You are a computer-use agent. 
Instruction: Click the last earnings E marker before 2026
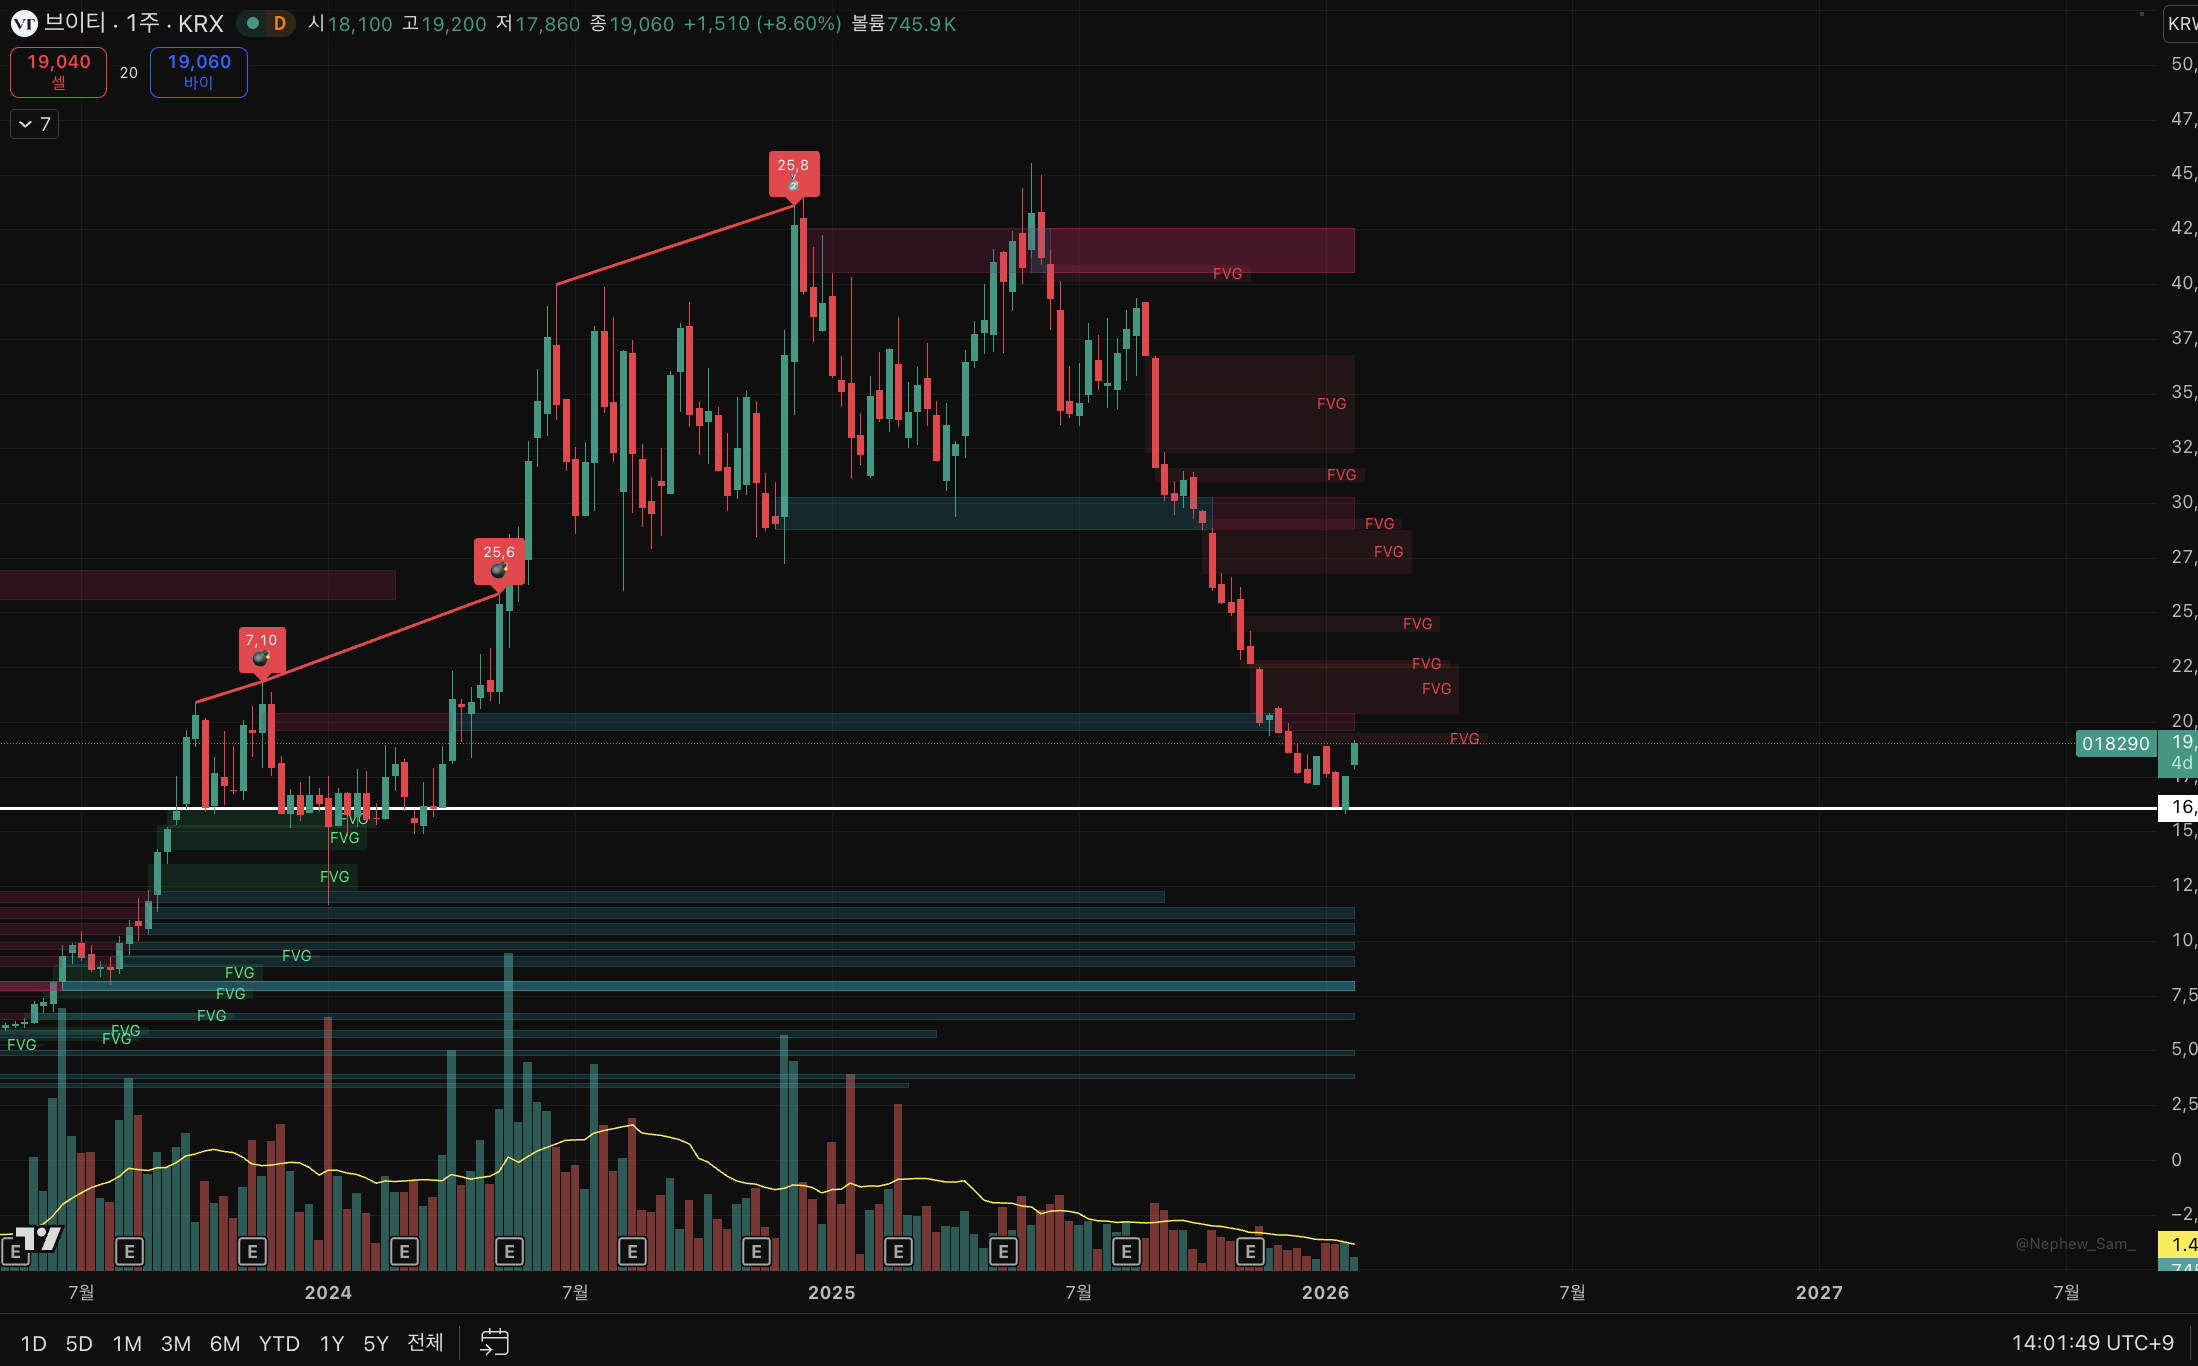coord(1250,1251)
